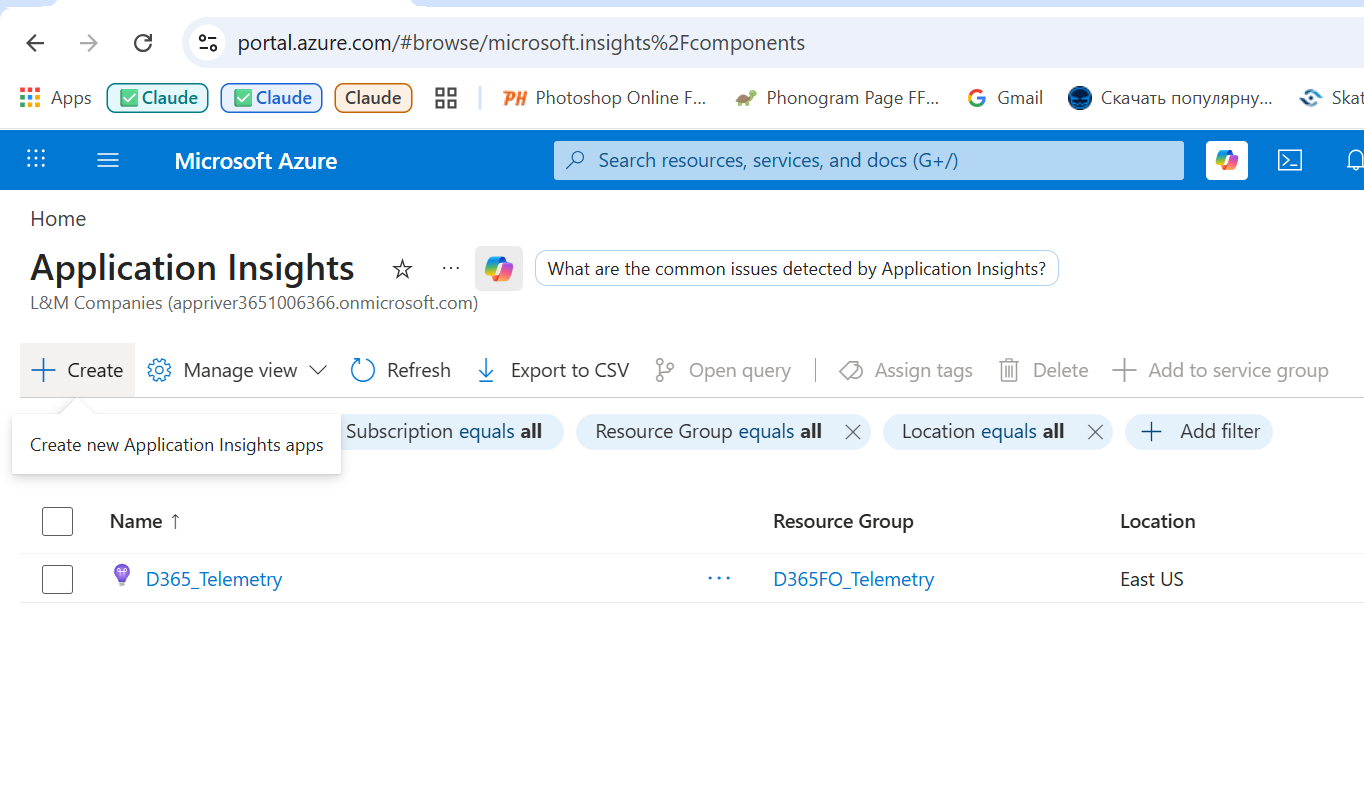
Task: Open the Azure portal waffle app launcher
Action: pyautogui.click(x=36, y=160)
